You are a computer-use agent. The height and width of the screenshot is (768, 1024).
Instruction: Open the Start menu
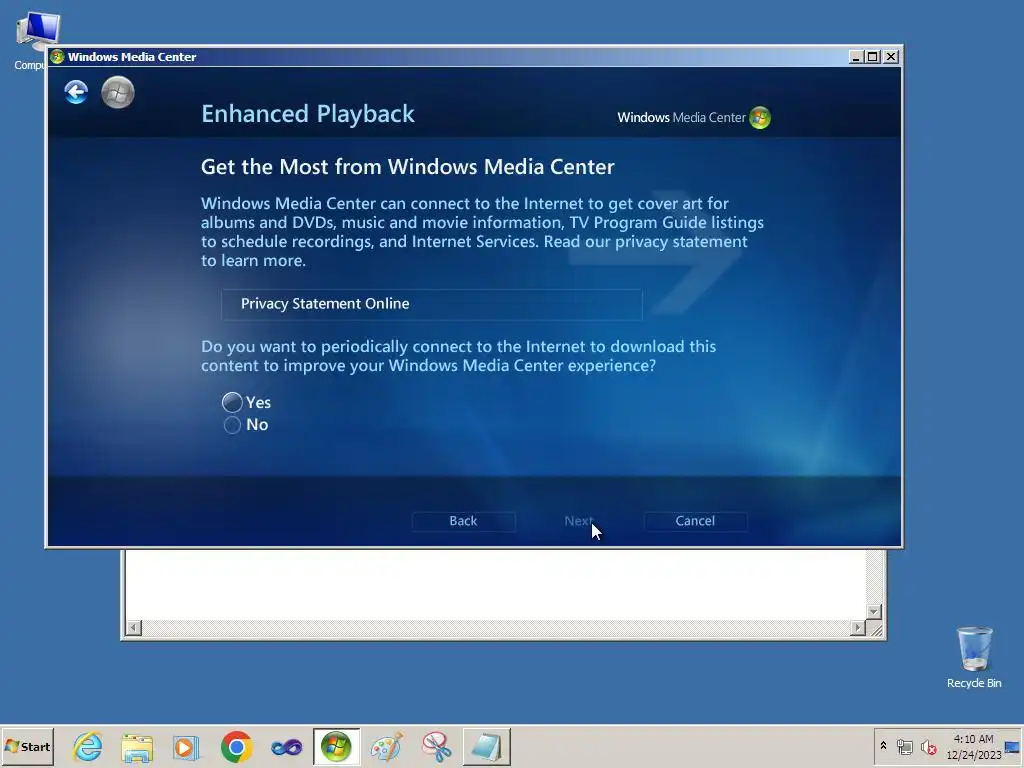tap(27, 746)
